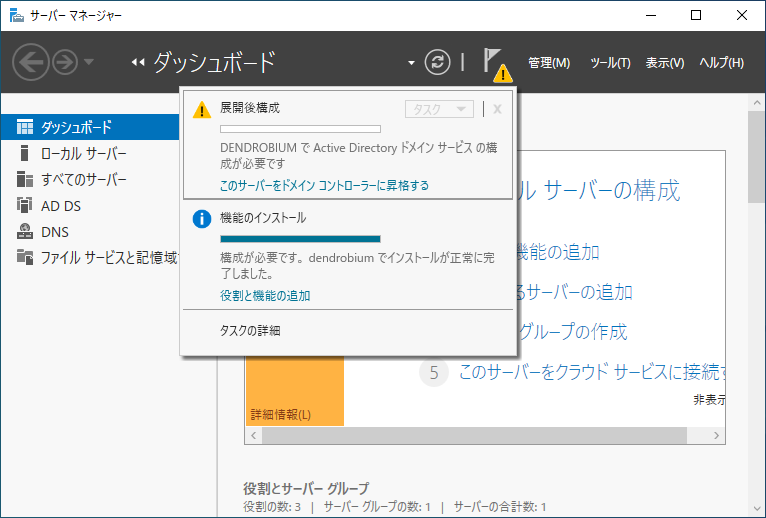Click the 役割の数: 3 text
Screen dimensions: 766x518
tap(272, 507)
